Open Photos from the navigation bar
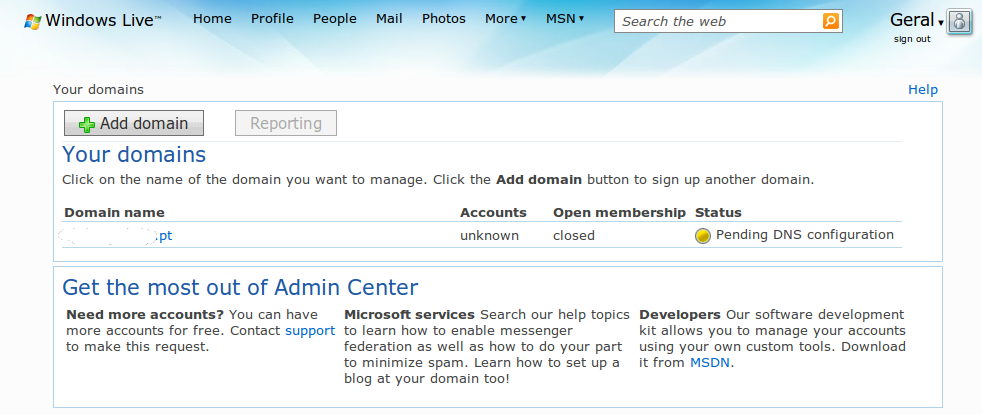This screenshot has width=982, height=415. click(x=444, y=19)
